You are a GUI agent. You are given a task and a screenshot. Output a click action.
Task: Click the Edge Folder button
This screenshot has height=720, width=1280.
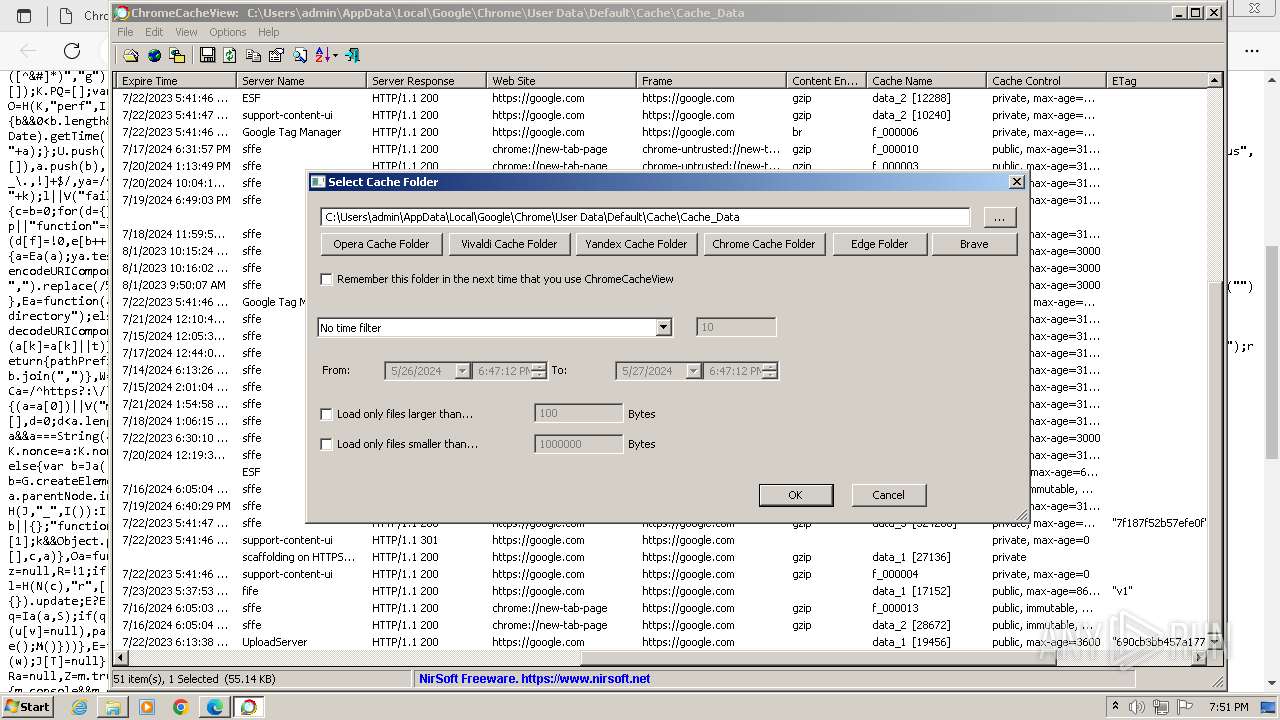[879, 244]
